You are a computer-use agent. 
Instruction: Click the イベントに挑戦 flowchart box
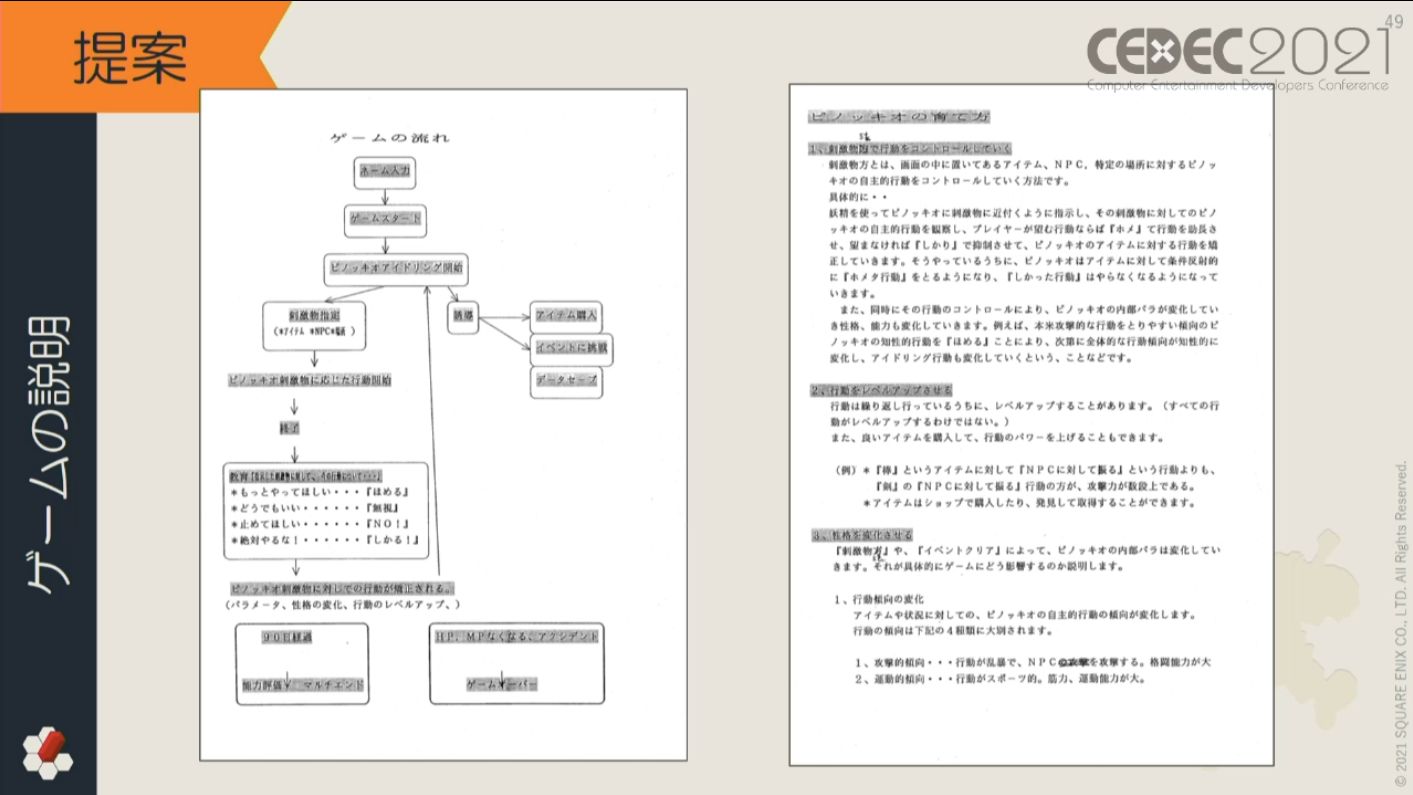pos(571,349)
